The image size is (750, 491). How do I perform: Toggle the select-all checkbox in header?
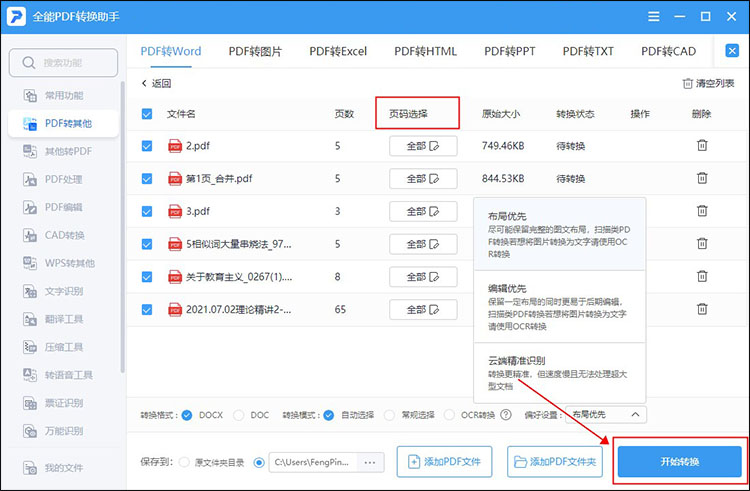point(147,114)
